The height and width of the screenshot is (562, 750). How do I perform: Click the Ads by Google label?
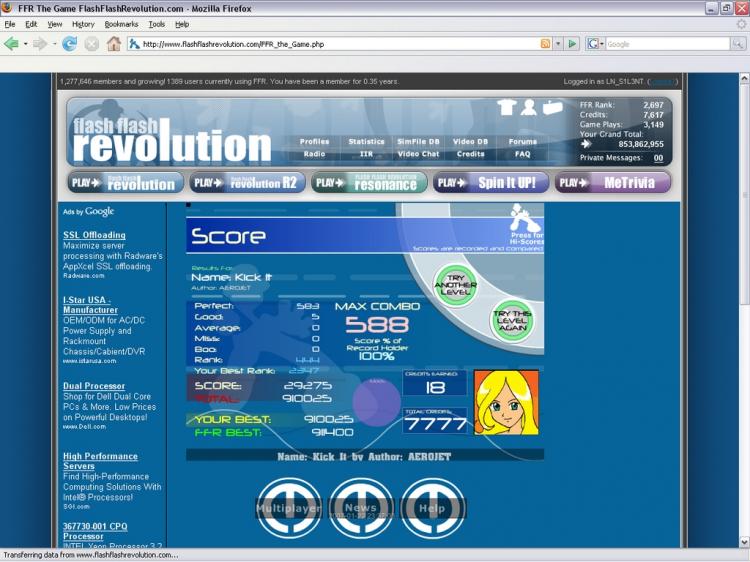(88, 211)
